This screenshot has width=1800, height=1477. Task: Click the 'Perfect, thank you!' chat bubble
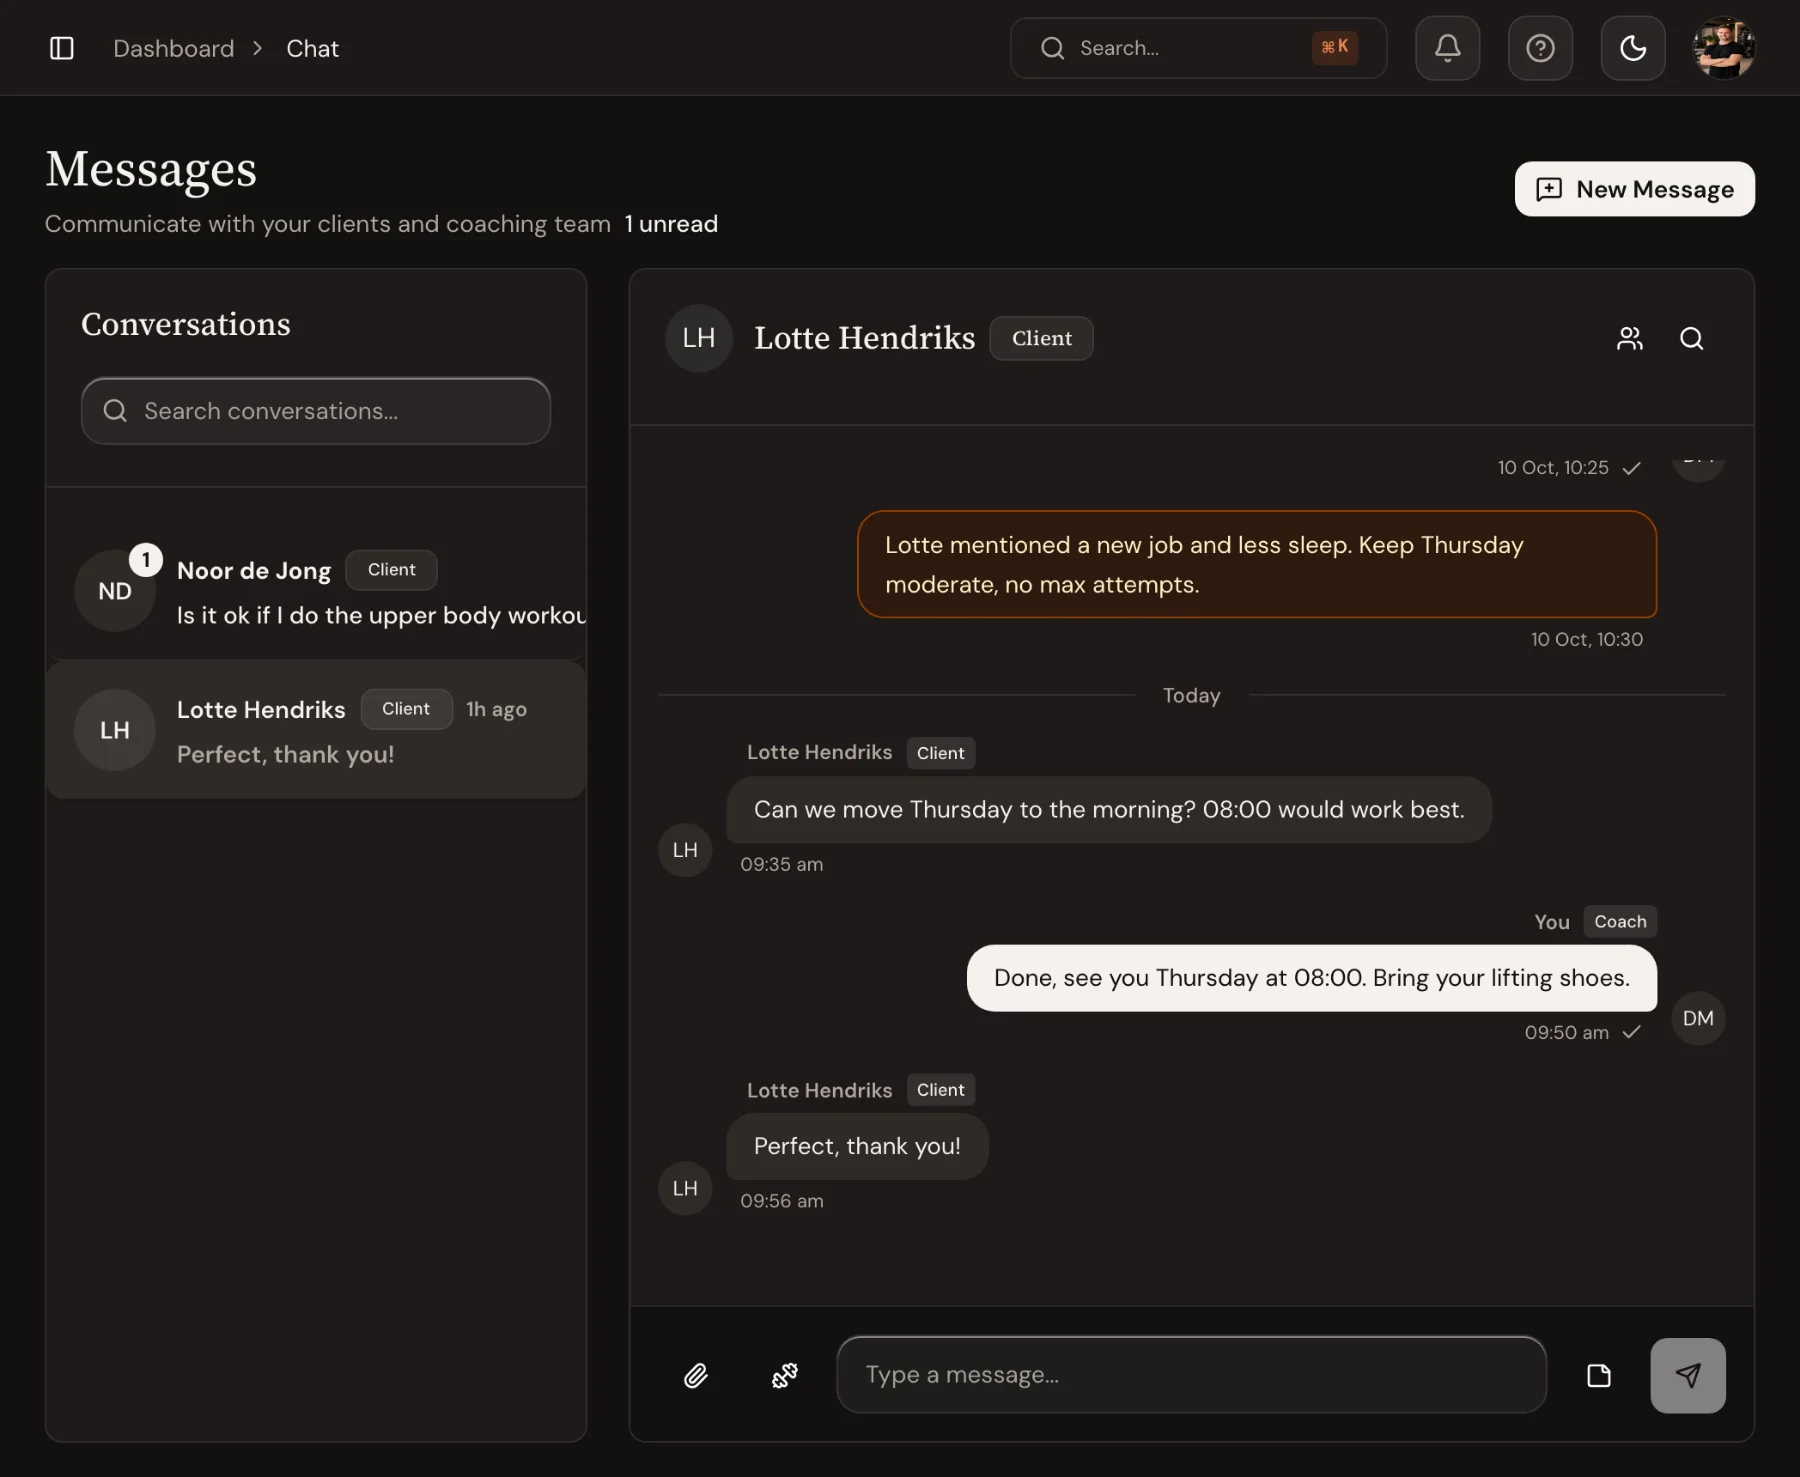tap(857, 1146)
